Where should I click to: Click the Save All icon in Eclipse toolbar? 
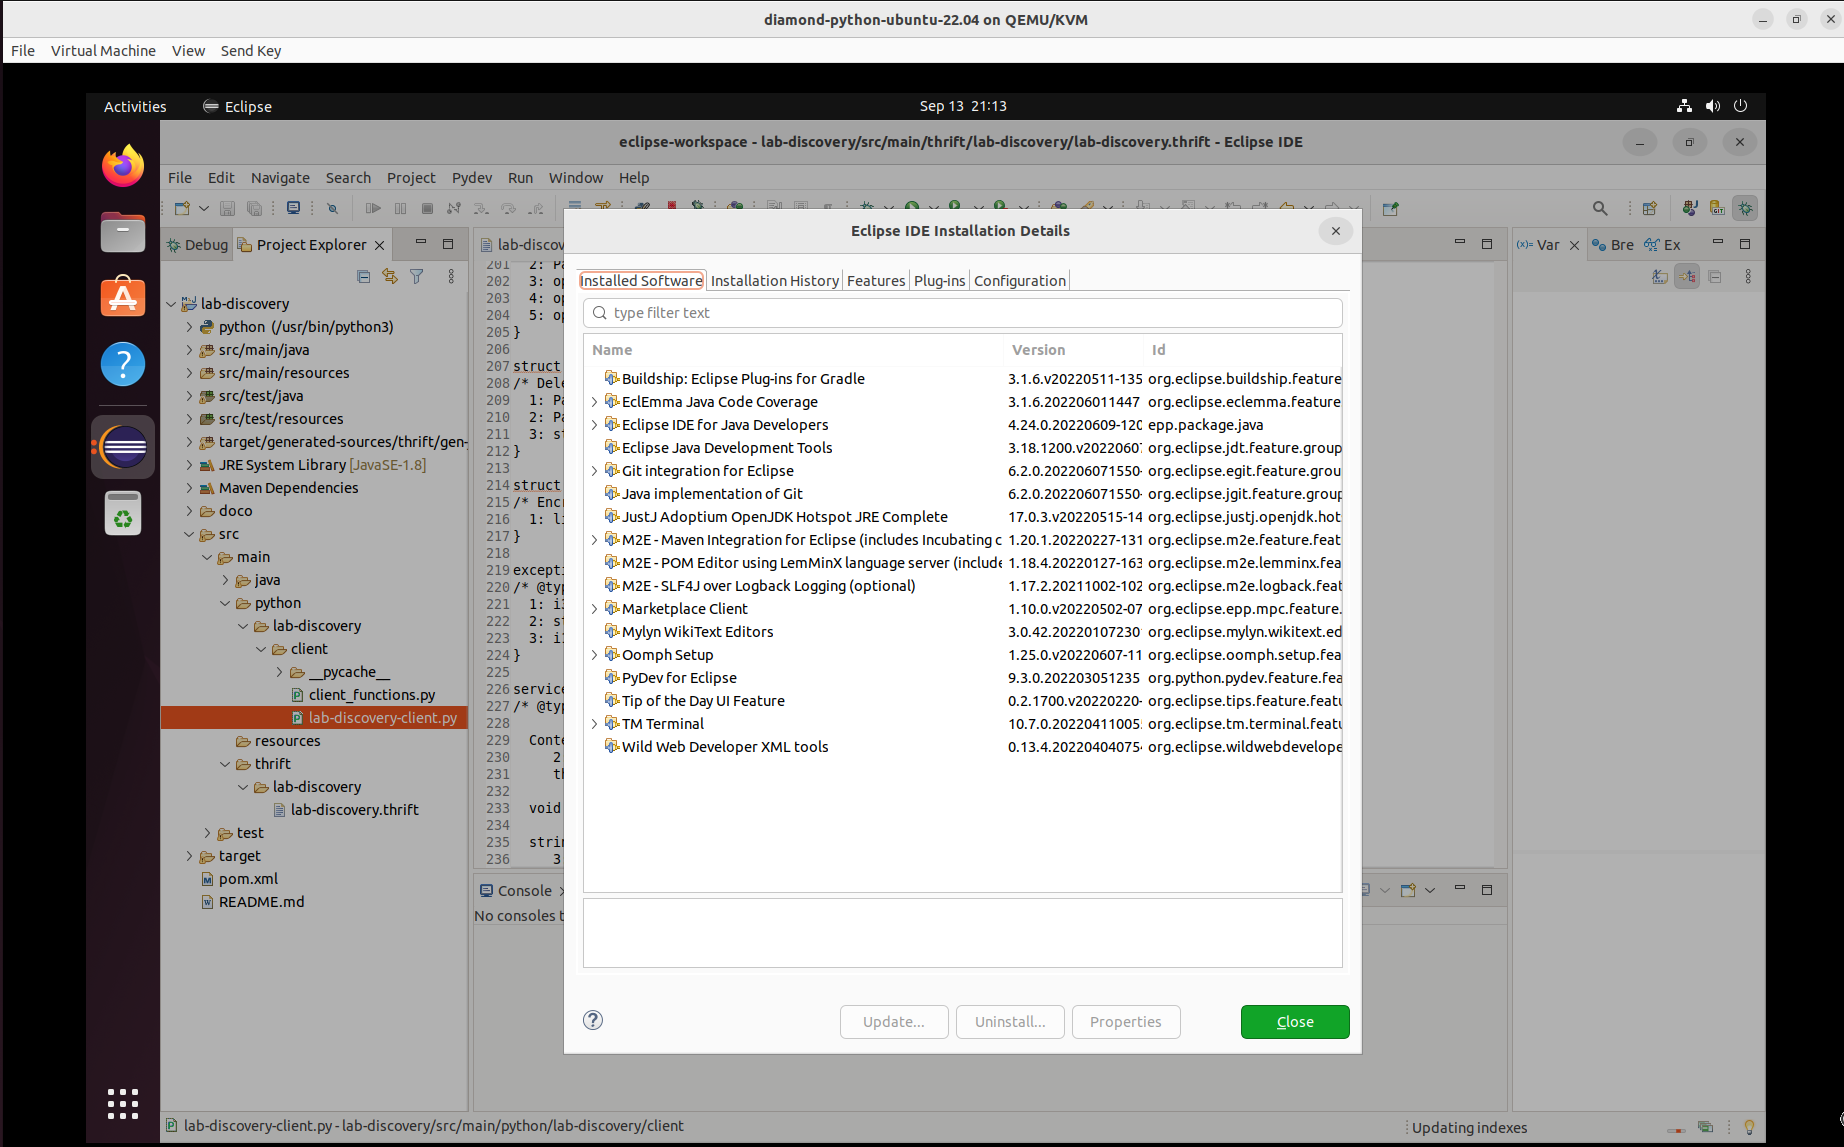tap(254, 208)
